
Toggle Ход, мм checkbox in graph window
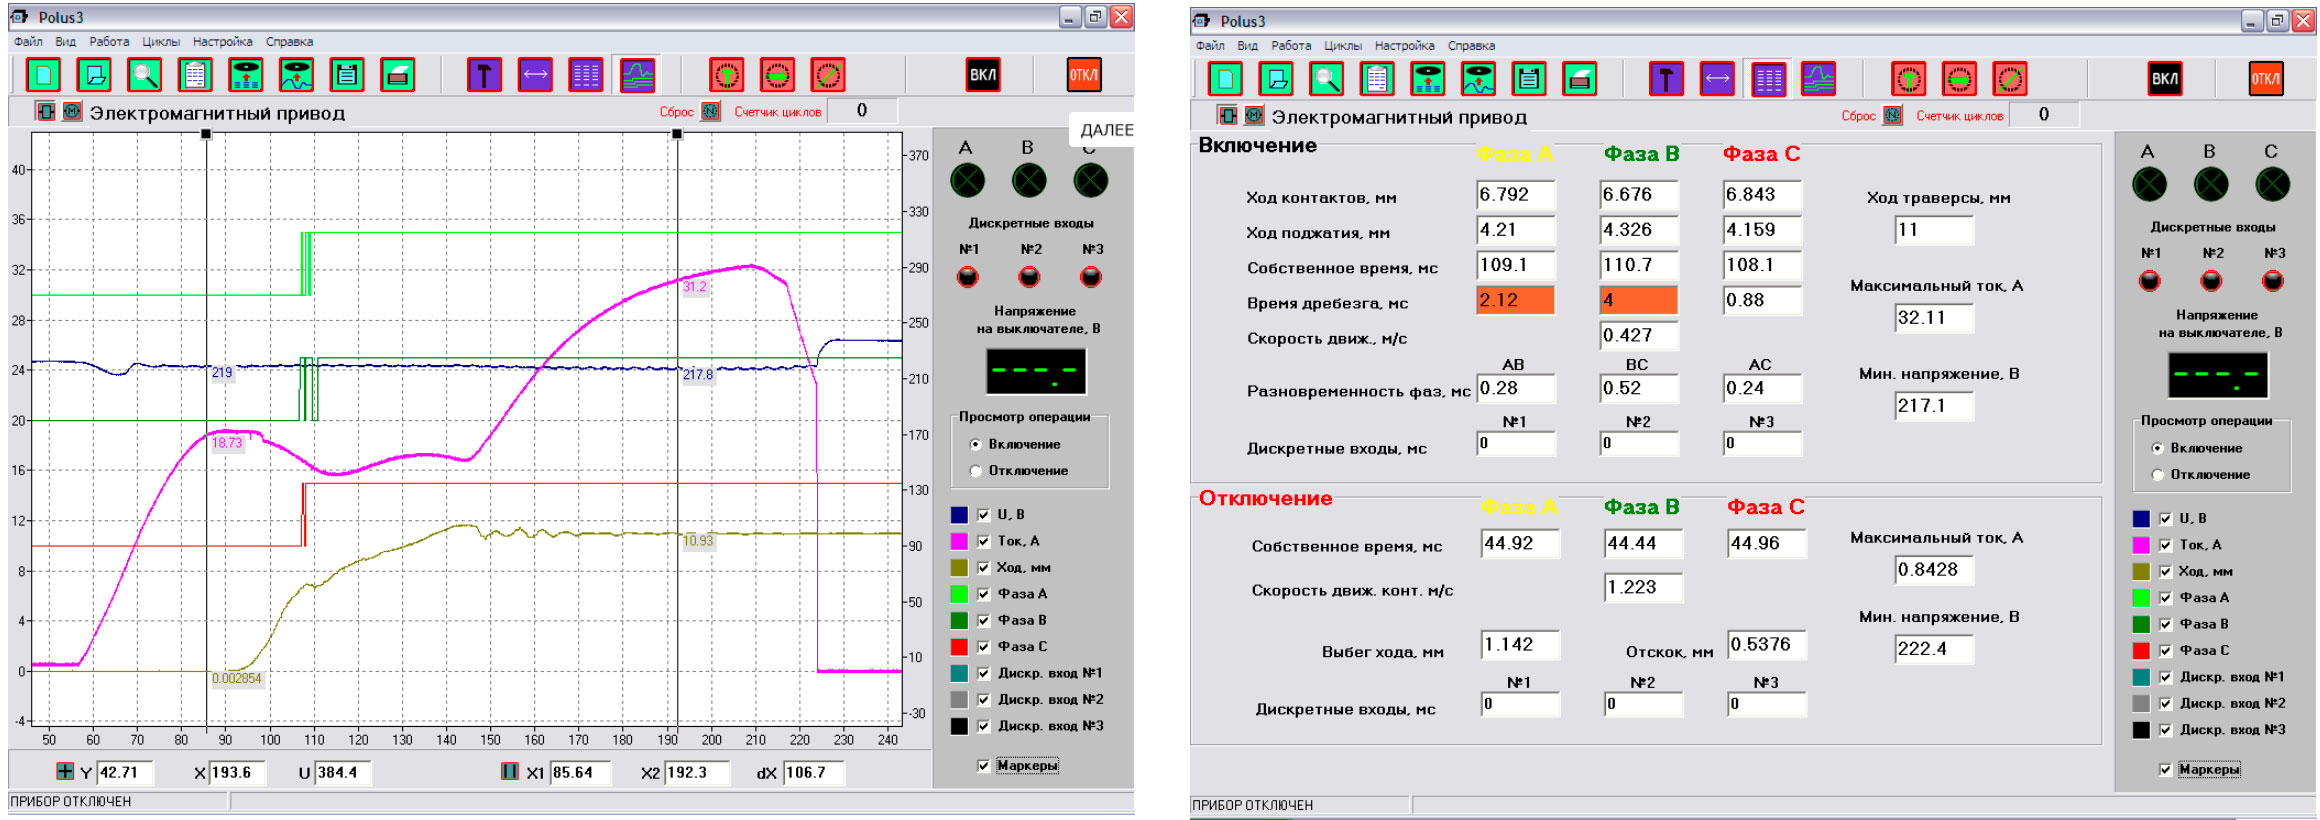984,568
